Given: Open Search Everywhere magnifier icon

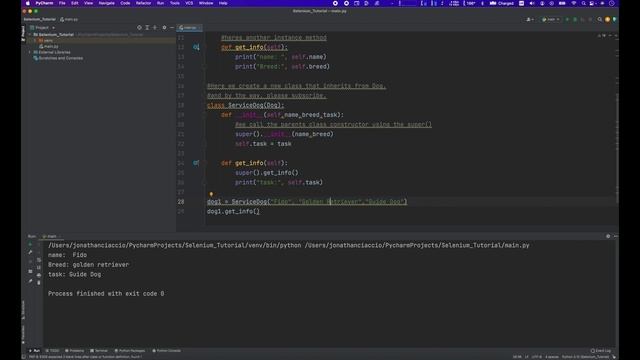Looking at the screenshot, I should click(x=600, y=19).
